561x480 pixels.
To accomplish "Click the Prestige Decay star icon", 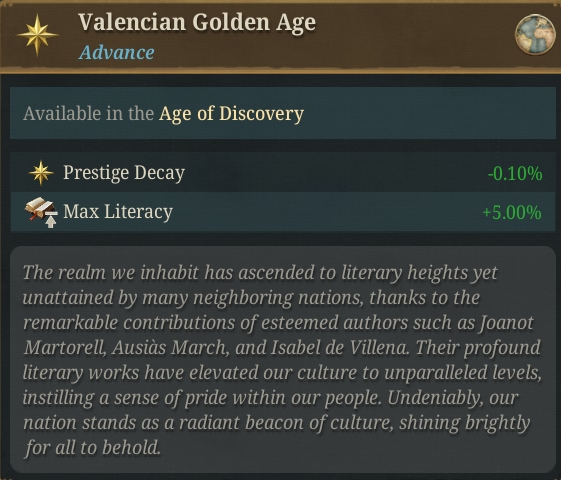I will coord(41,173).
